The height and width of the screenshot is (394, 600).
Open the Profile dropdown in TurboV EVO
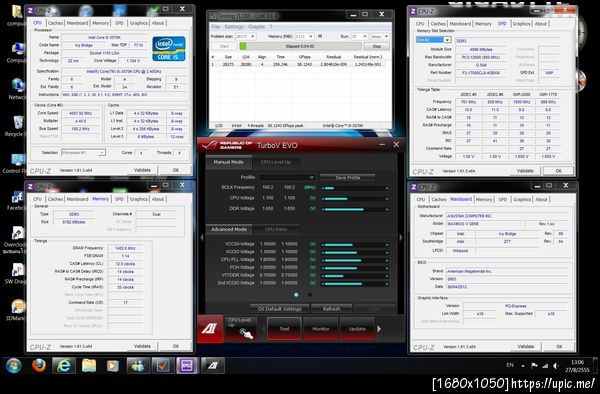point(287,177)
